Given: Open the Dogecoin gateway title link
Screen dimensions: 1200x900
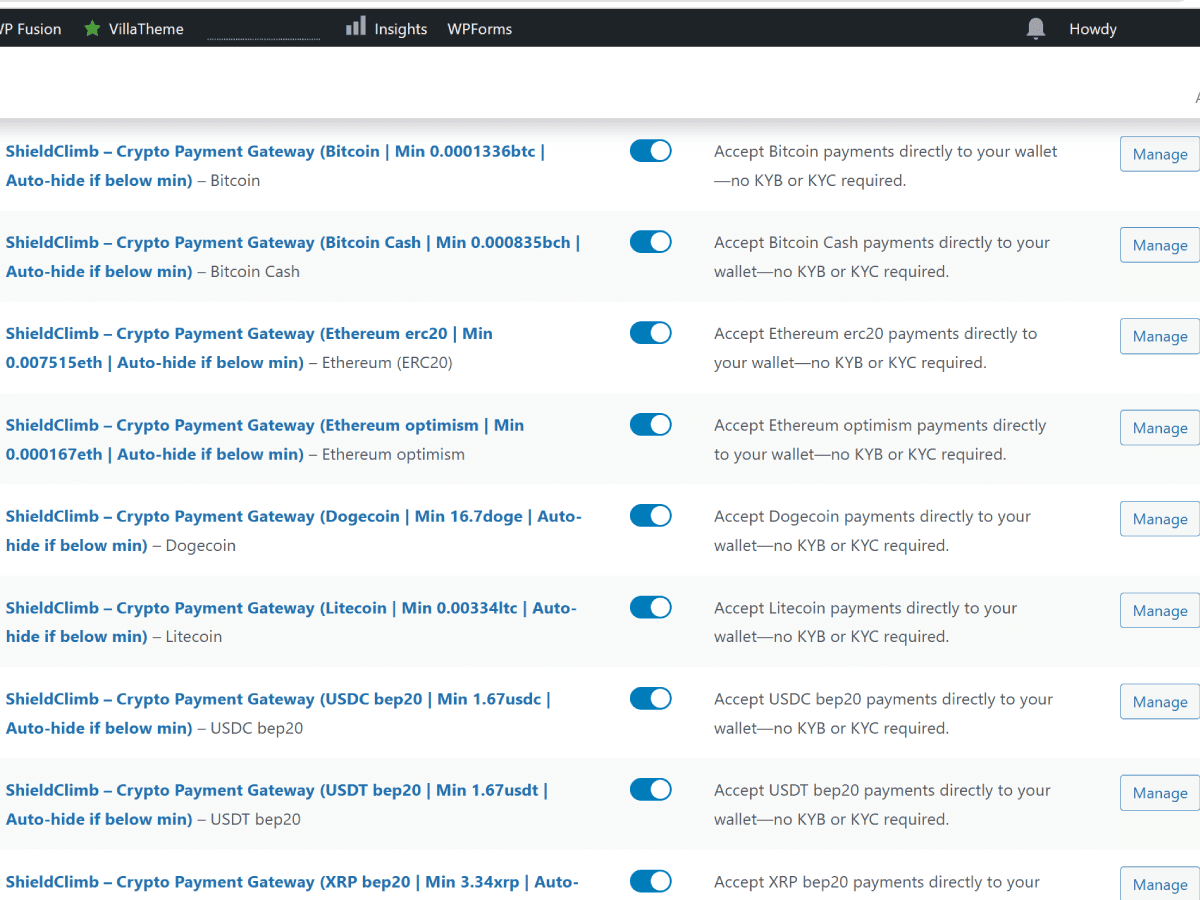Looking at the screenshot, I should point(294,531).
